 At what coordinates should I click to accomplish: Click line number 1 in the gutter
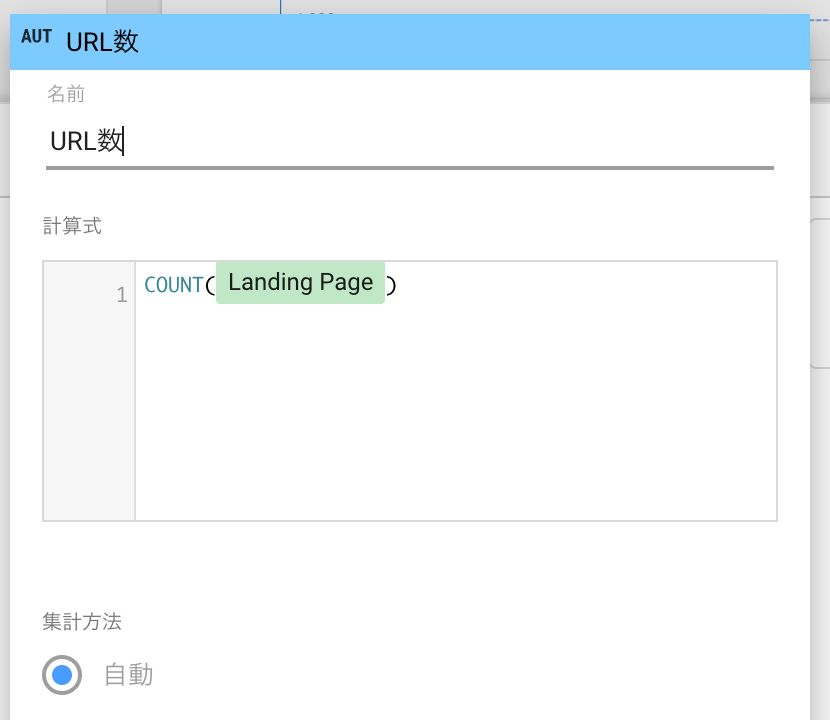[x=122, y=295]
